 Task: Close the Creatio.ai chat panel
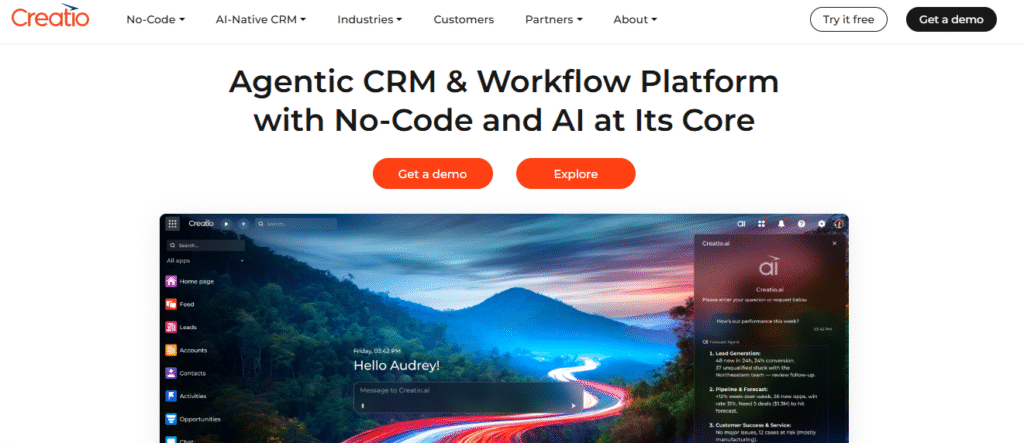point(834,243)
